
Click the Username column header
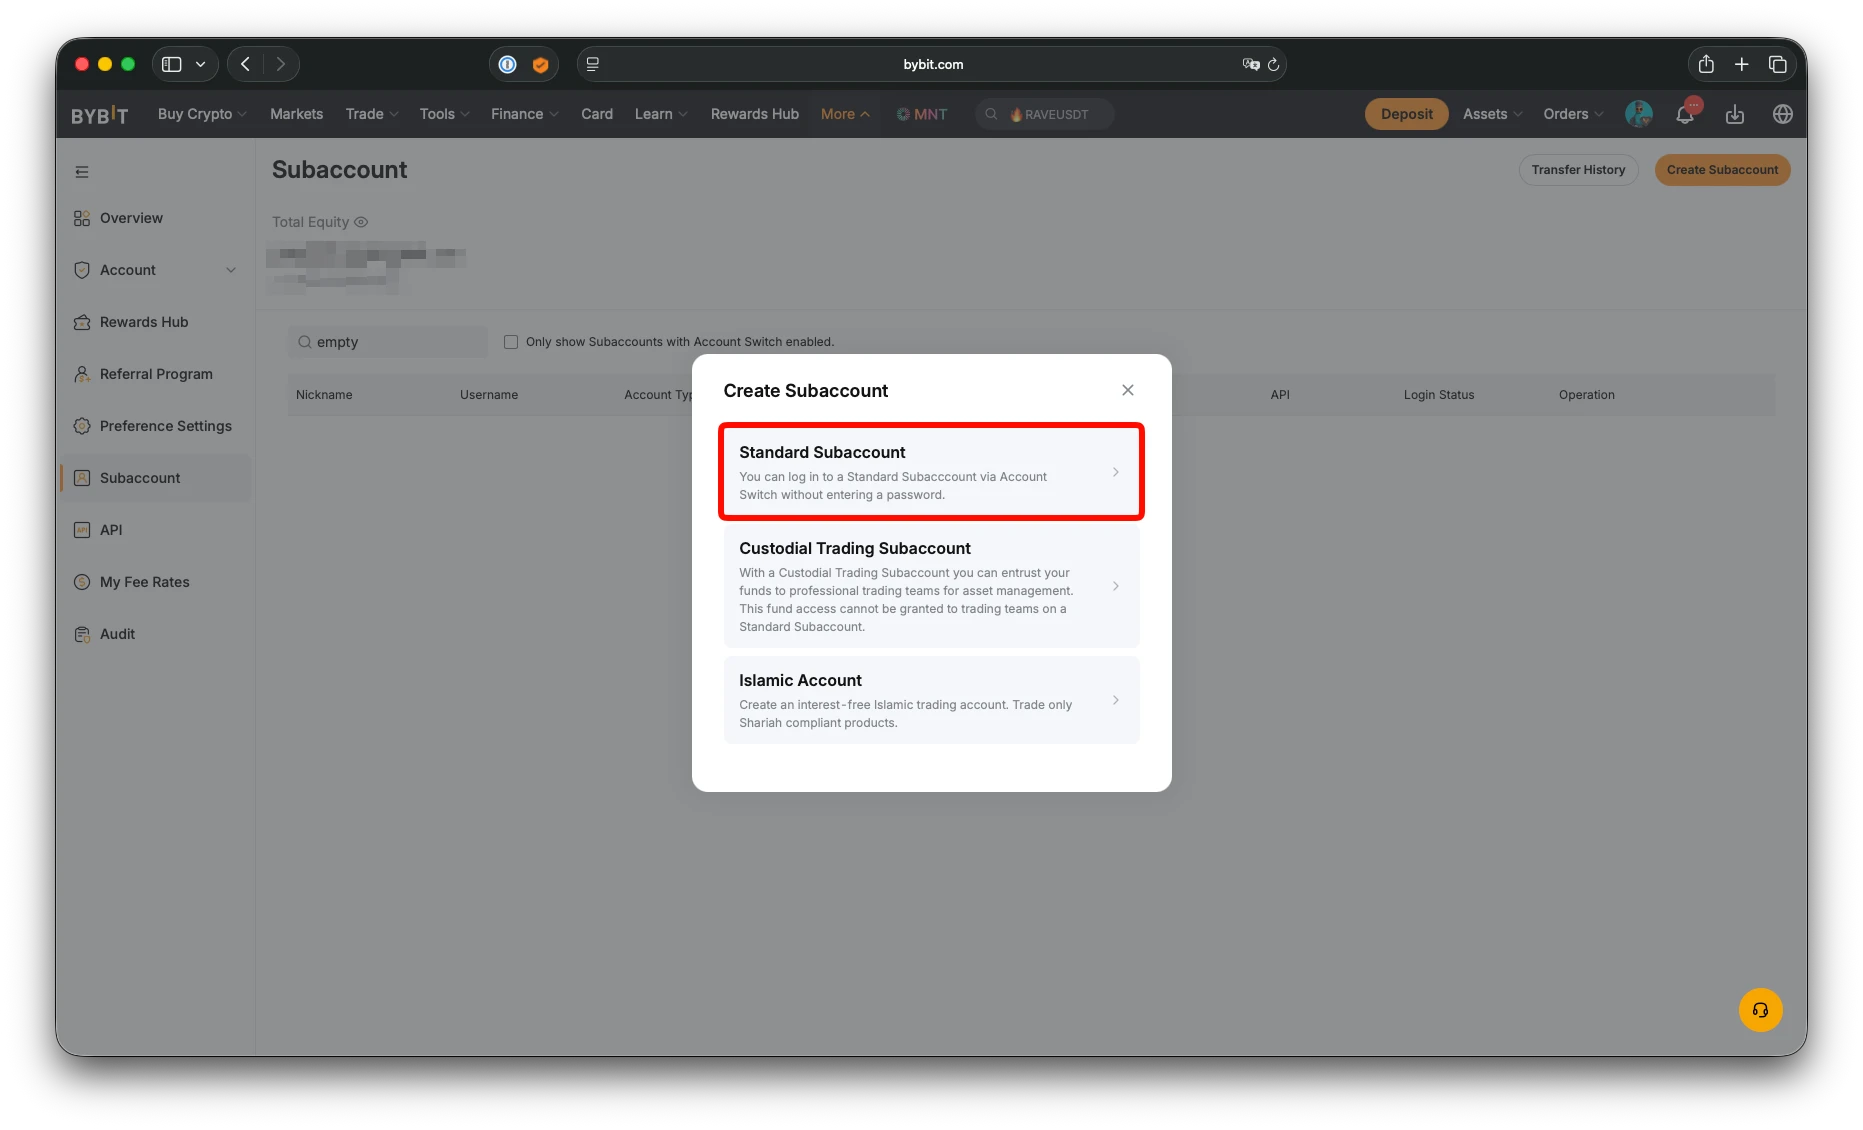[x=489, y=395]
